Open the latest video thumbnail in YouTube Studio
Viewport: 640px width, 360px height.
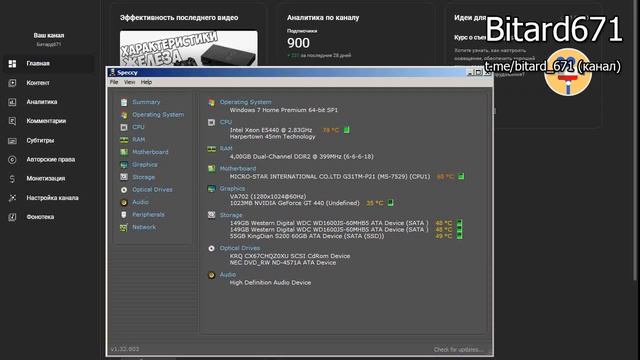pos(189,48)
